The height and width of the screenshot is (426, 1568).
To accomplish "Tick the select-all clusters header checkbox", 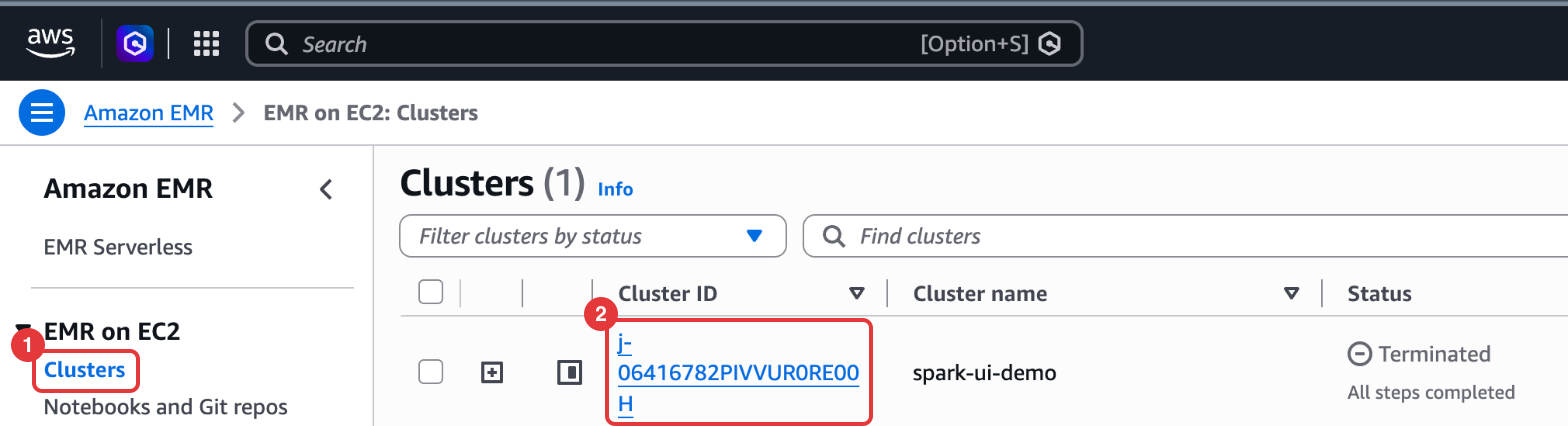I will click(430, 292).
